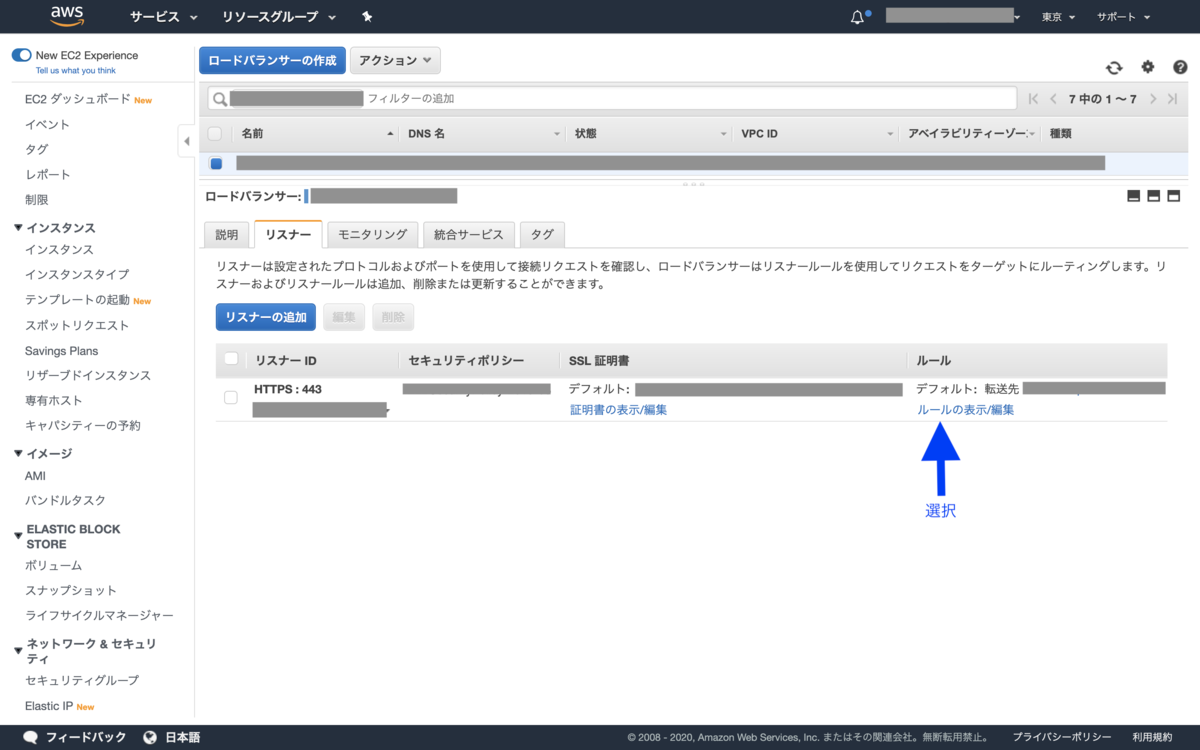Expand the 東京 region selector
Screen dimensions: 1200x750
1057,16
